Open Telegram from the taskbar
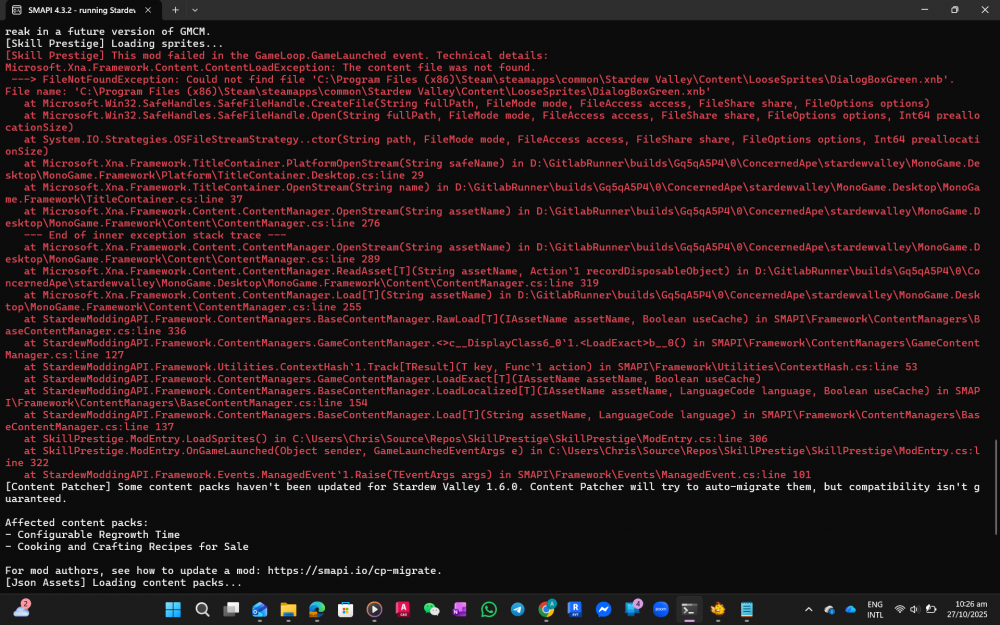This screenshot has height=625, width=1000. pyautogui.click(x=518, y=609)
